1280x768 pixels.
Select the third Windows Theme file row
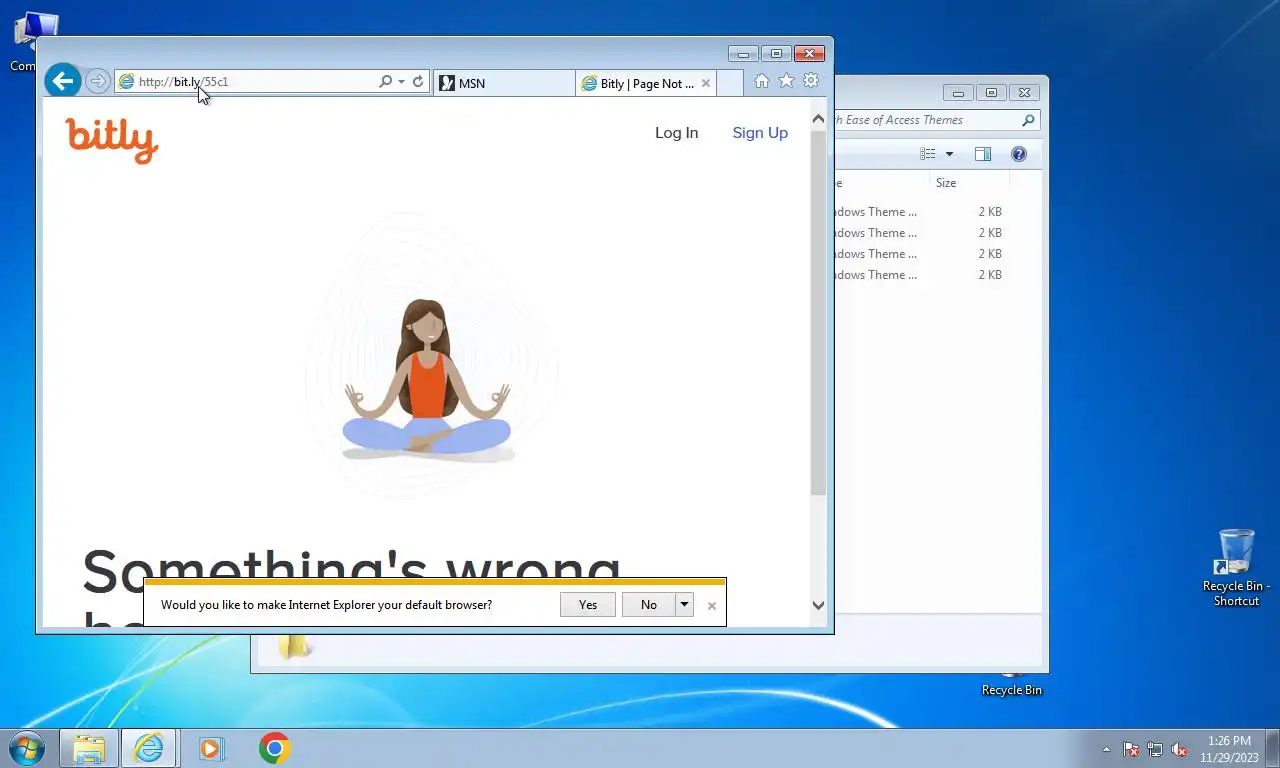(x=920, y=254)
